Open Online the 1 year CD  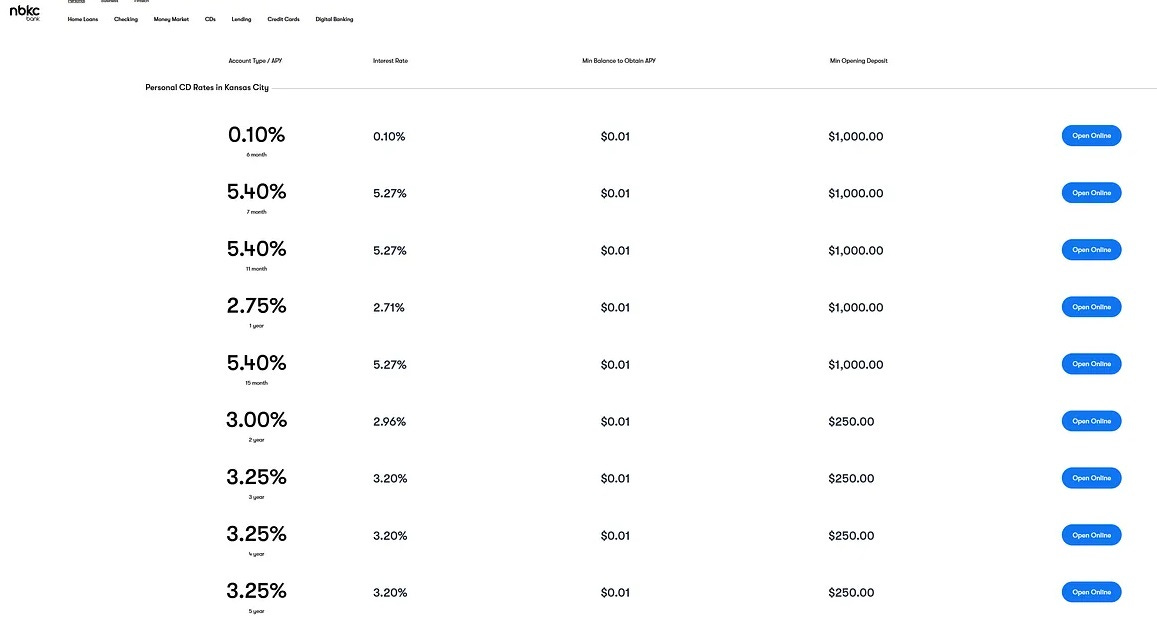click(1091, 307)
